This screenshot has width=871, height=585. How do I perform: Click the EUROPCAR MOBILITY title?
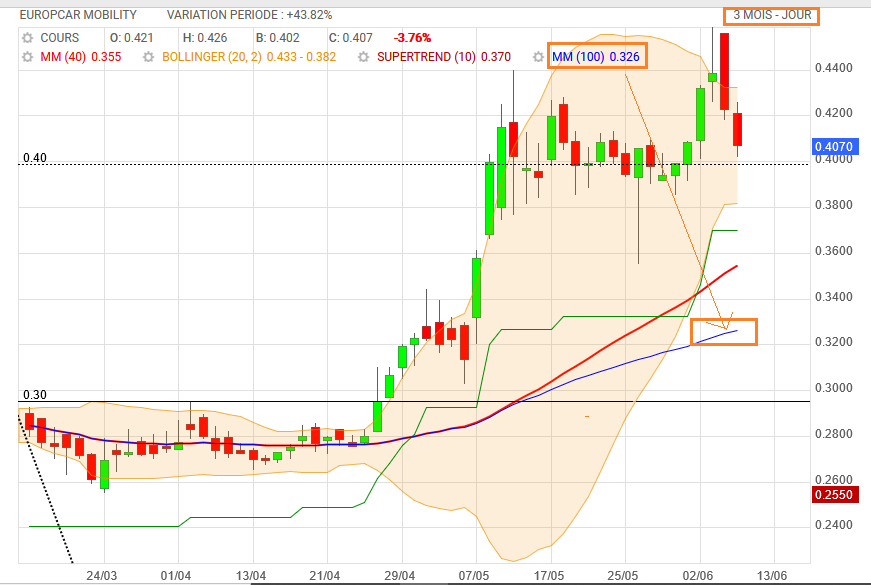coord(78,15)
